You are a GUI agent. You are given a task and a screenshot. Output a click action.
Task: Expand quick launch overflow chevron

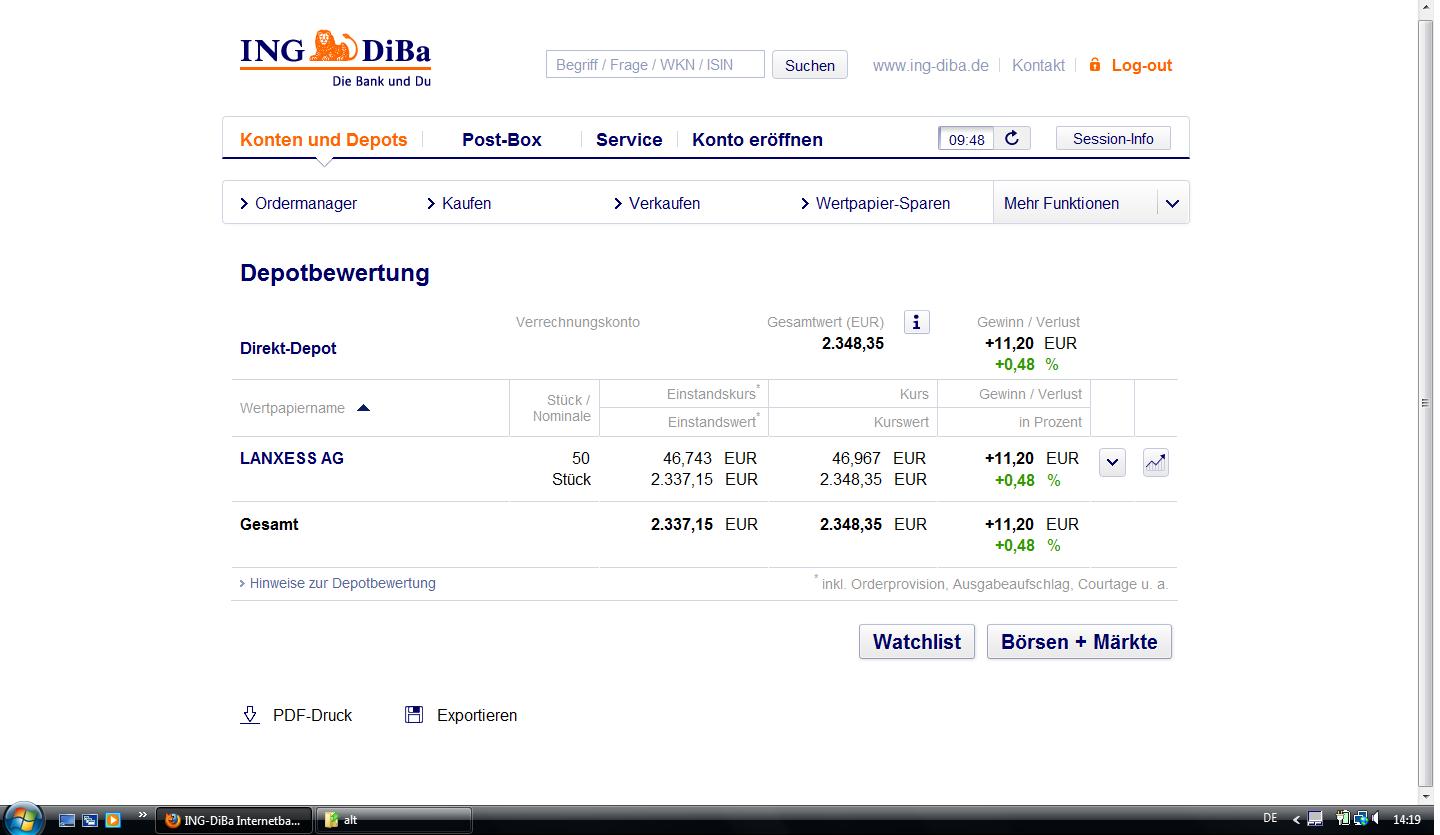click(142, 815)
